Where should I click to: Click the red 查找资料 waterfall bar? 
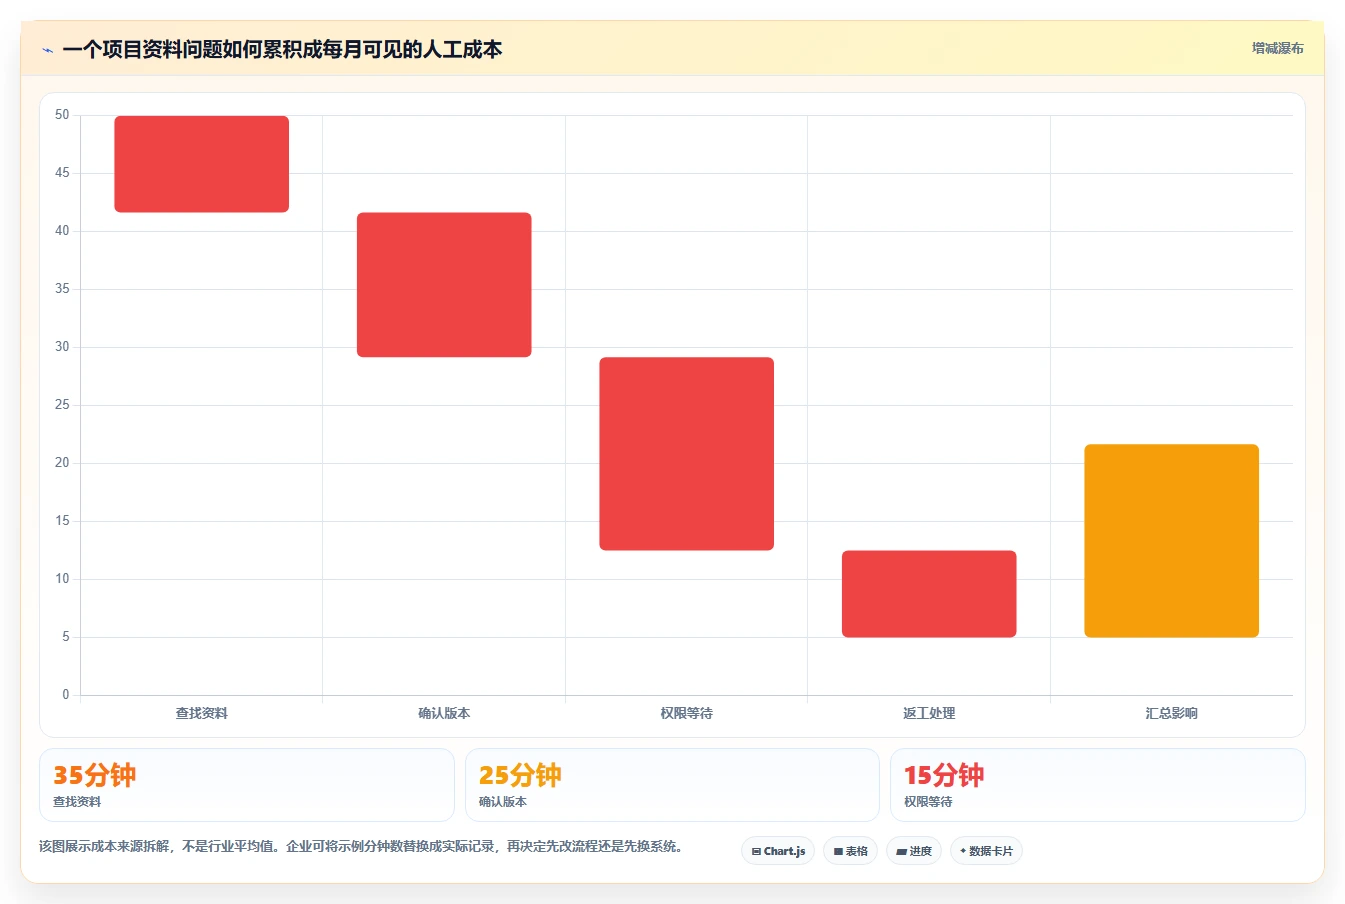click(202, 164)
